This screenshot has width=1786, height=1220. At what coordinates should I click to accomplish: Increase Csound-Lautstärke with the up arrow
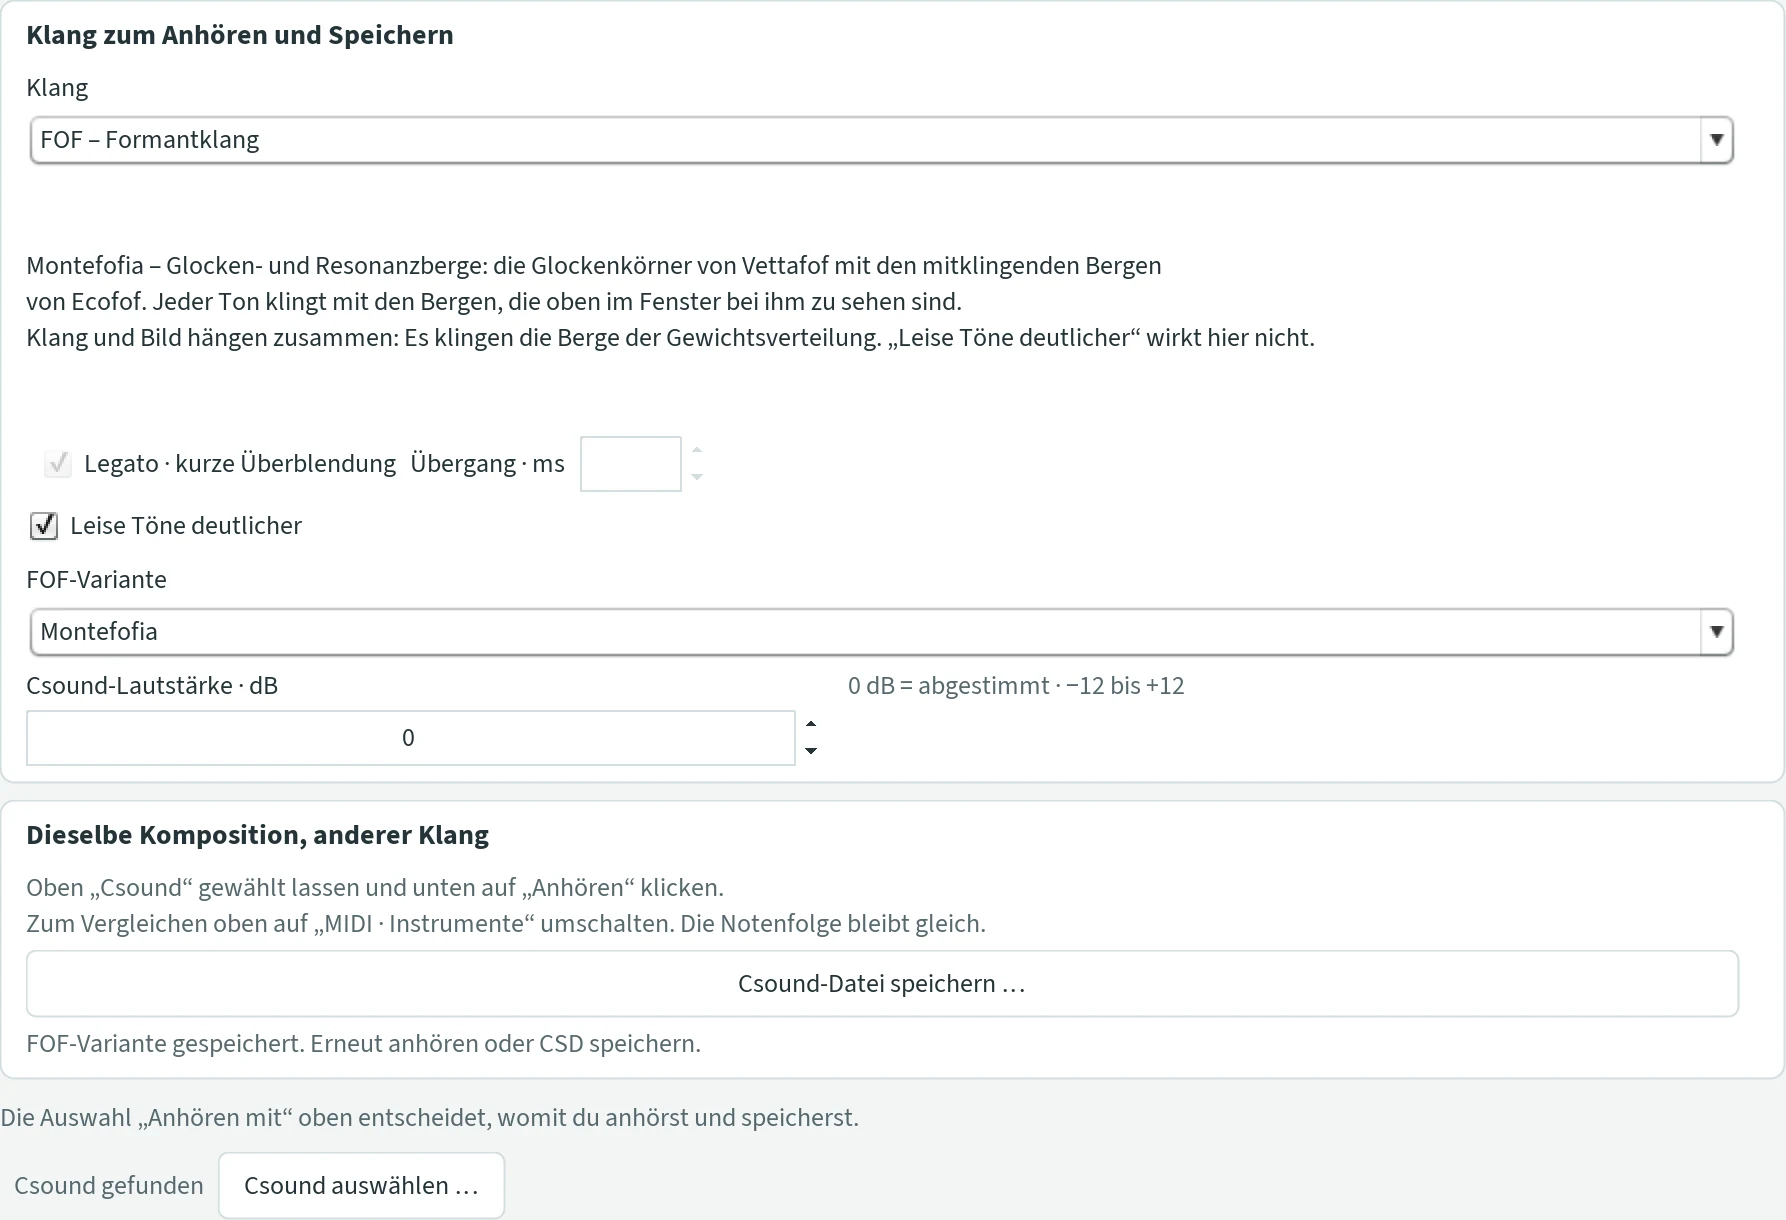811,724
